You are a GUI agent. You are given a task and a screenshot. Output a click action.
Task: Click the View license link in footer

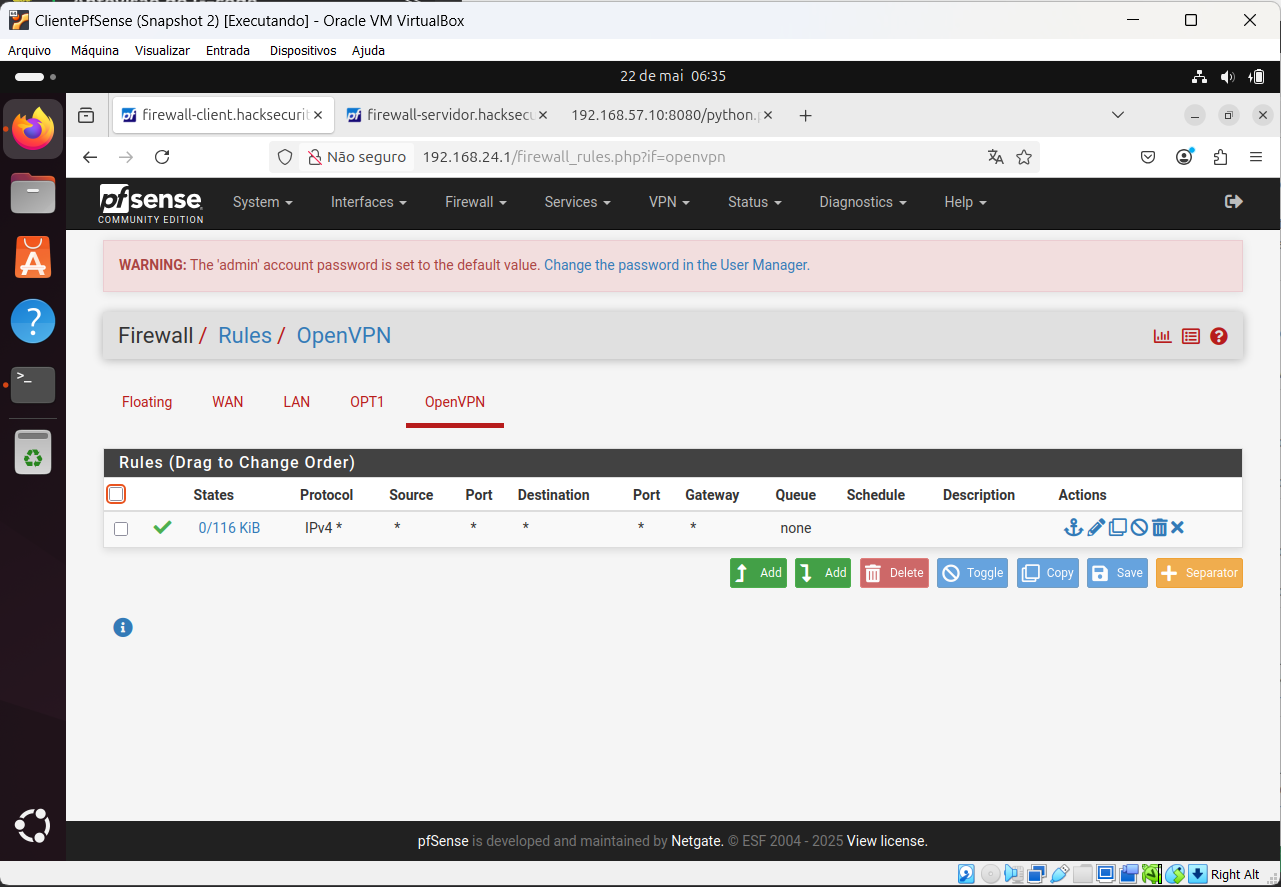[x=887, y=841]
